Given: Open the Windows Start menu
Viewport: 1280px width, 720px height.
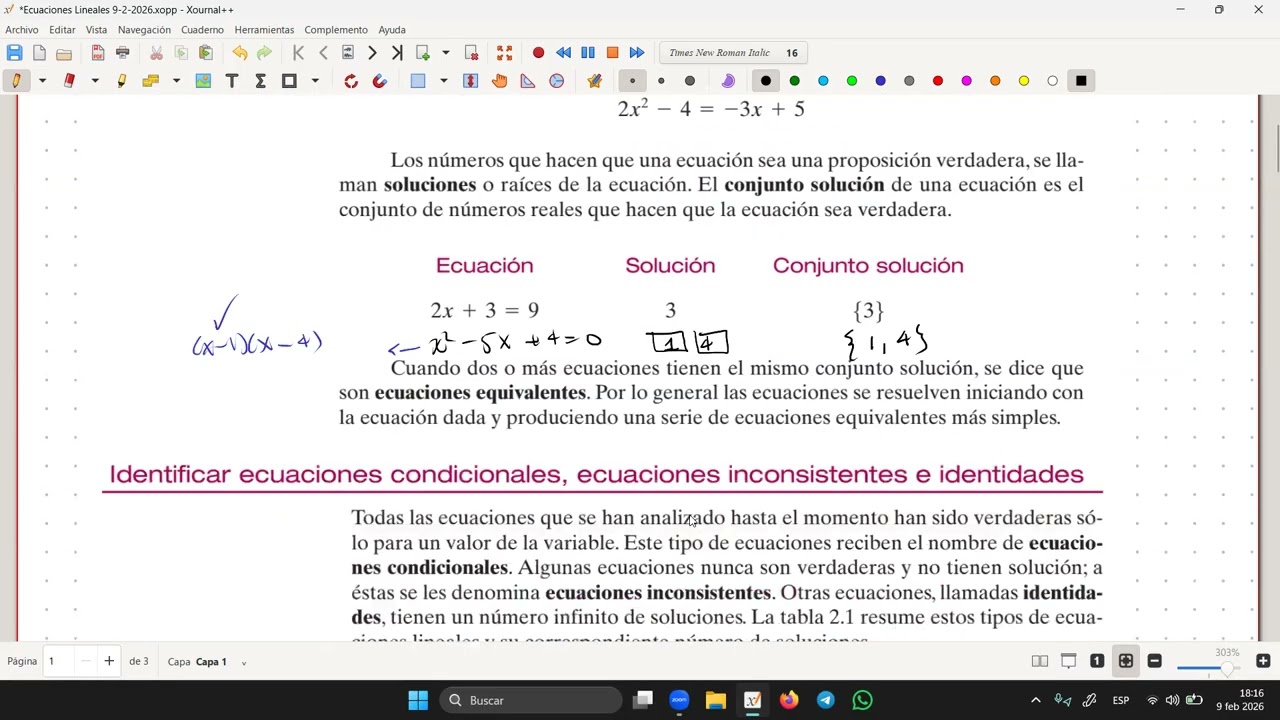Looking at the screenshot, I should coord(418,700).
